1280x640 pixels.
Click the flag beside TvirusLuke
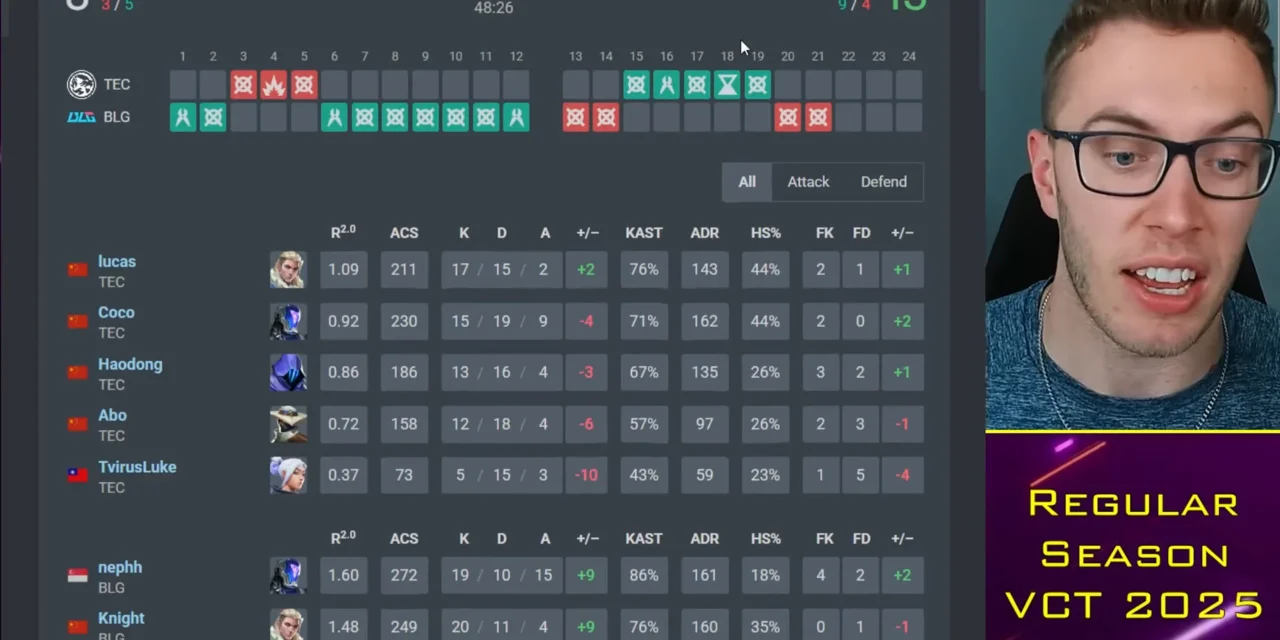click(x=77, y=475)
